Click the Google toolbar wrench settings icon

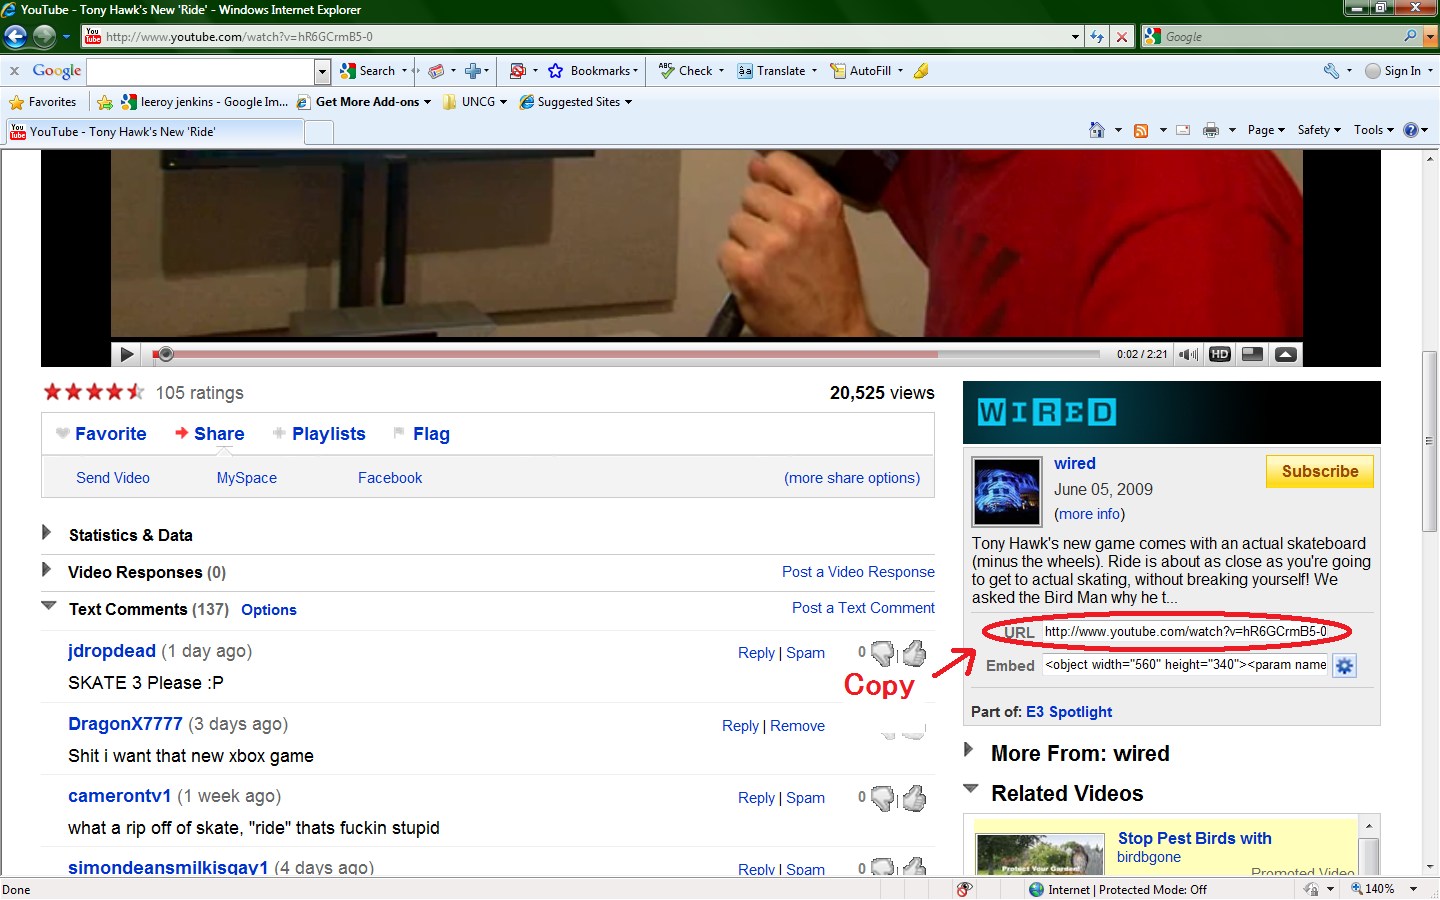1331,71
